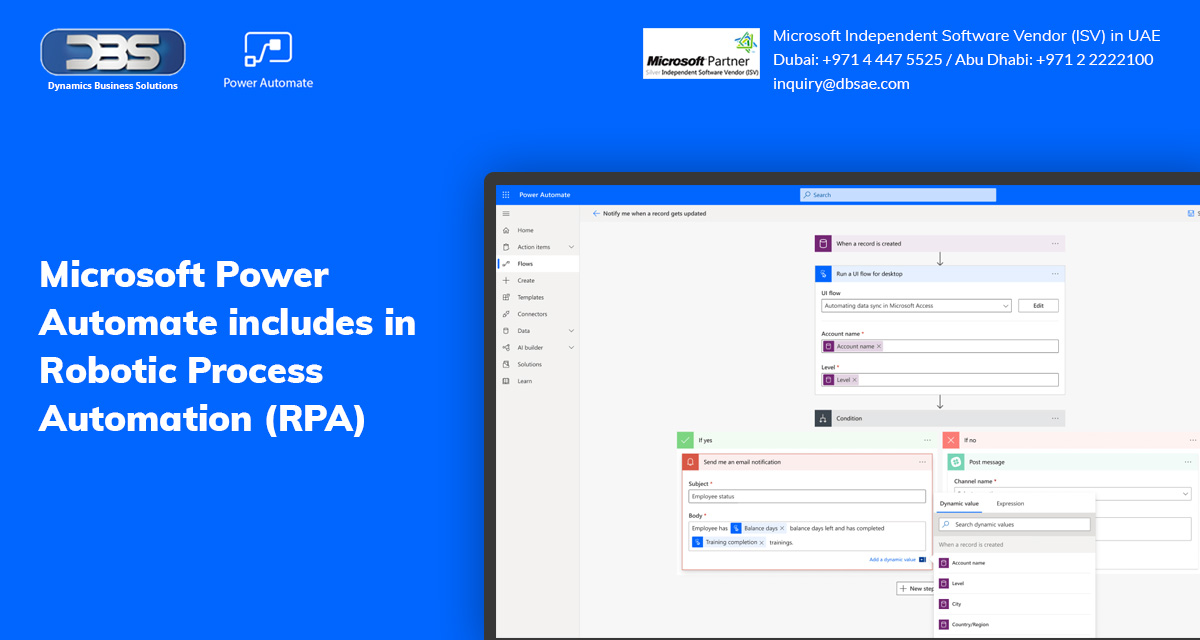Click the DBS Dynamics Business Solutions logo

tap(113, 61)
